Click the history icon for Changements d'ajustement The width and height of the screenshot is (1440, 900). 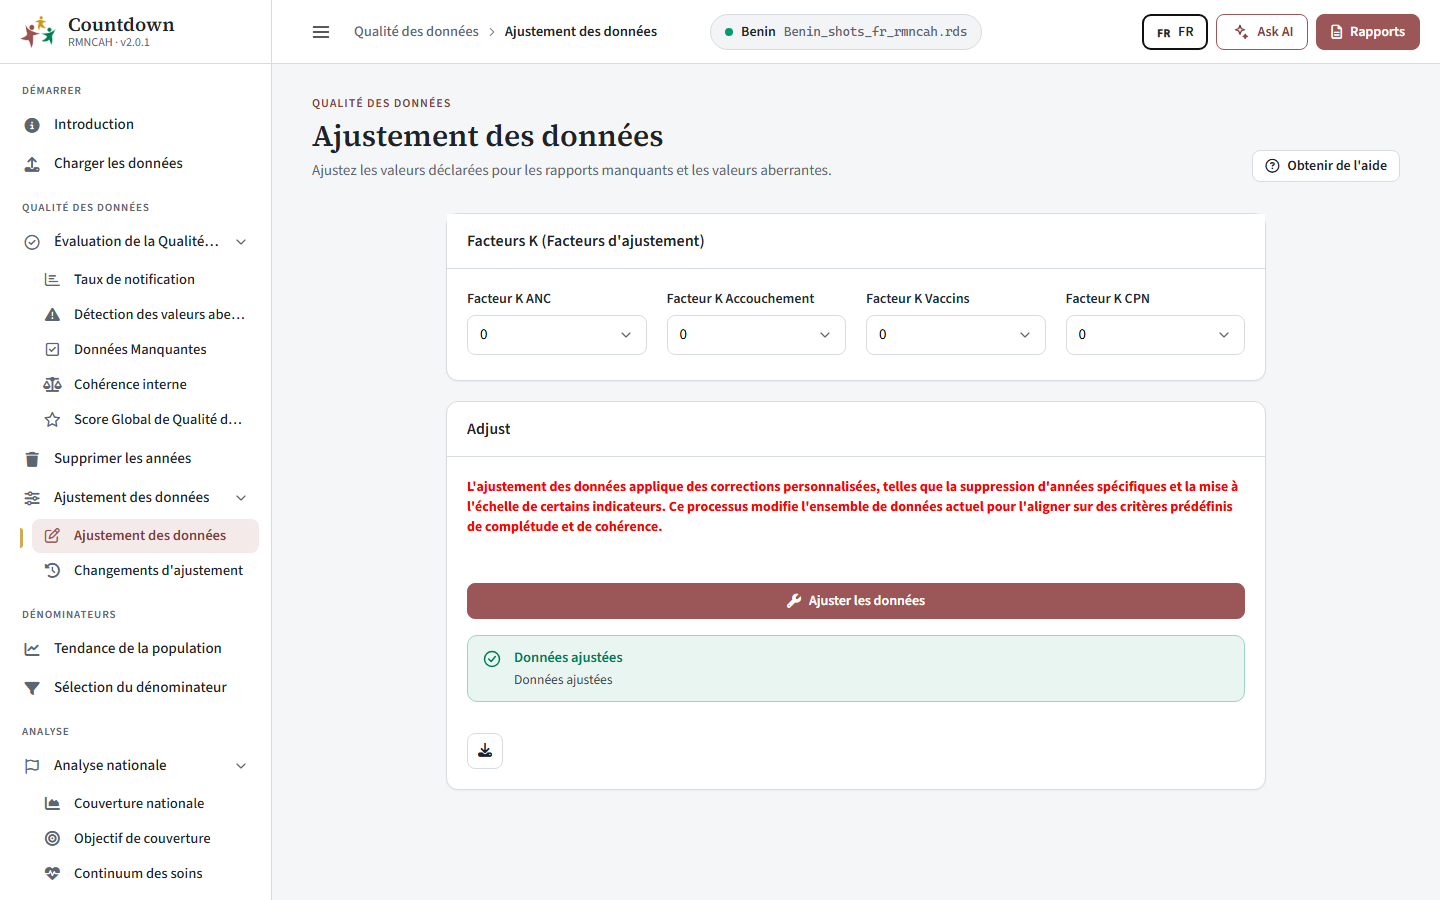click(52, 571)
